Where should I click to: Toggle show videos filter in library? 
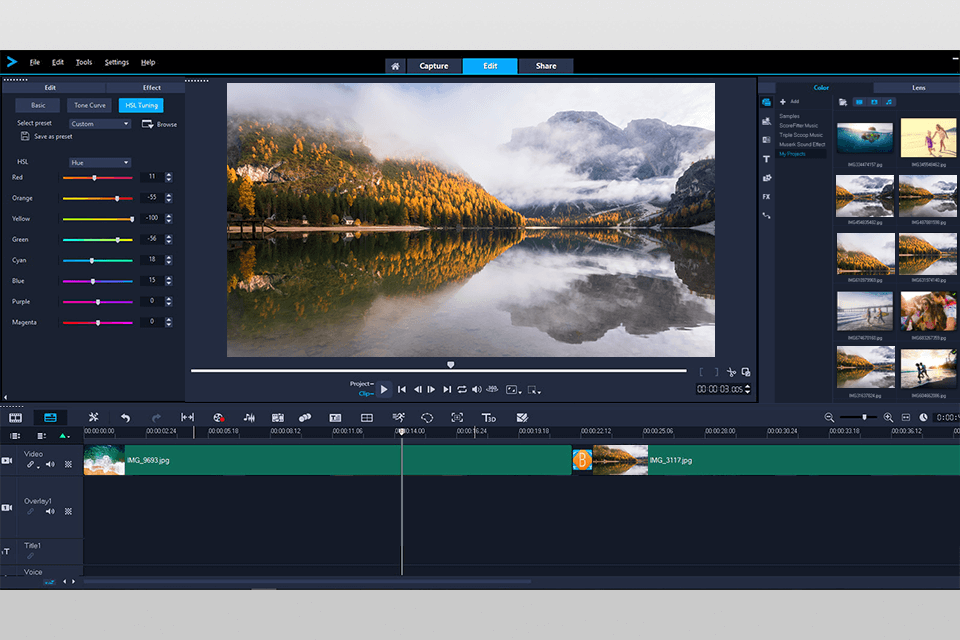click(x=859, y=102)
